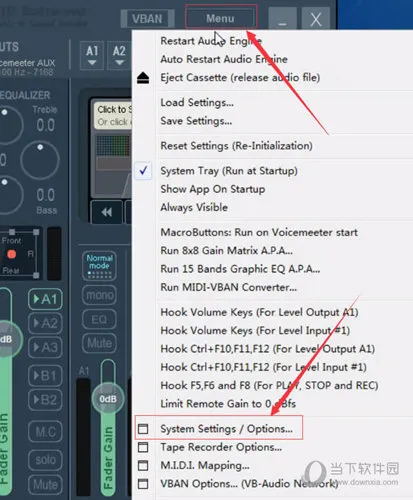Click the cassette rewind button
Viewport: 413px width, 500px height.
point(107,212)
